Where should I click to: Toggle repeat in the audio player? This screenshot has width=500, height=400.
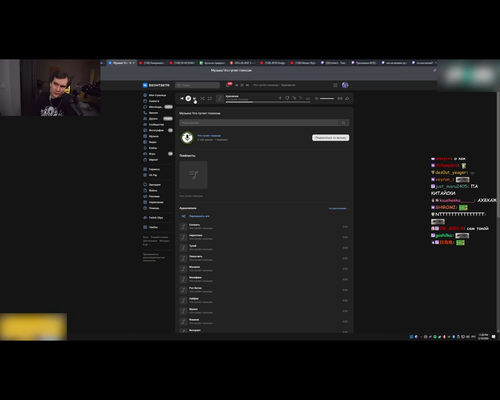click(210, 98)
